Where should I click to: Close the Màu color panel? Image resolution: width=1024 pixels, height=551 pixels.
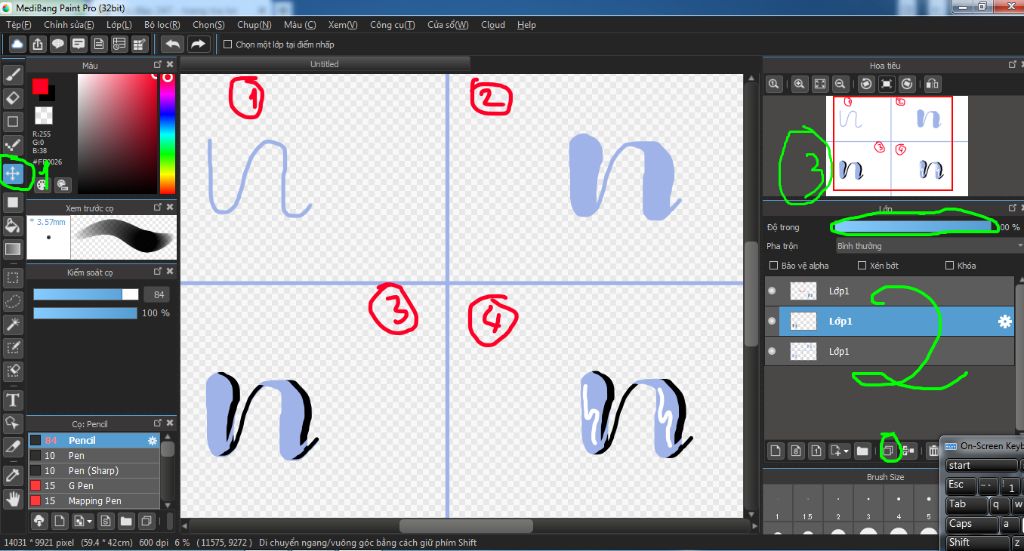click(x=170, y=65)
